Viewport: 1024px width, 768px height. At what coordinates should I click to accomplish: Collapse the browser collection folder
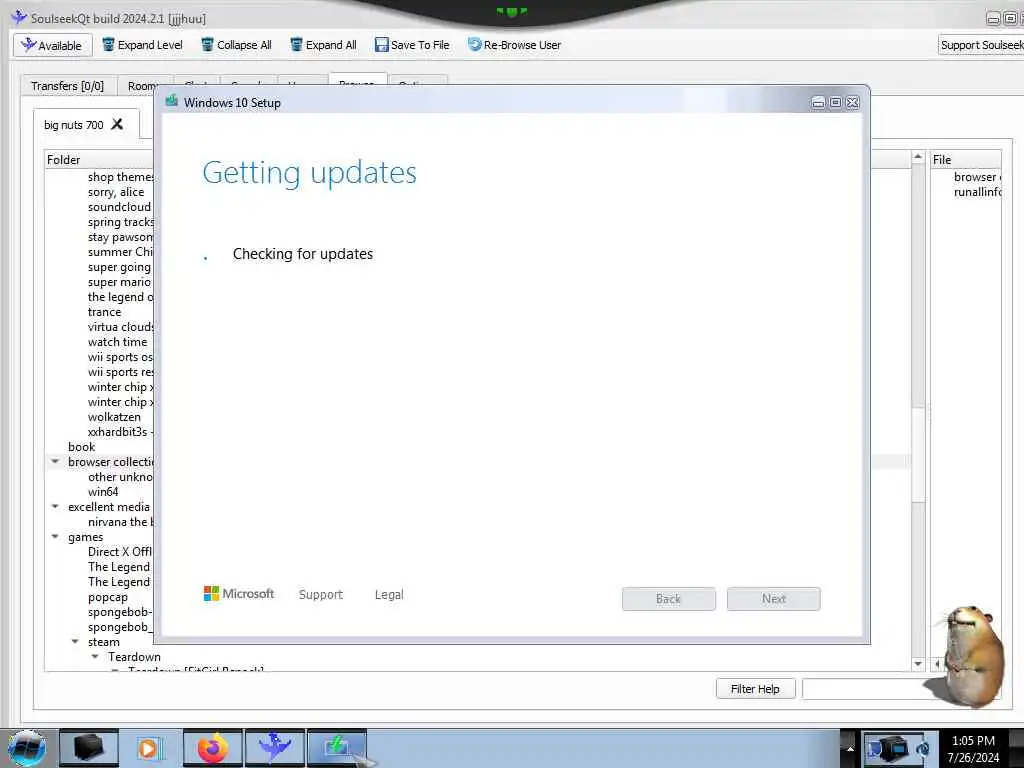coord(55,461)
